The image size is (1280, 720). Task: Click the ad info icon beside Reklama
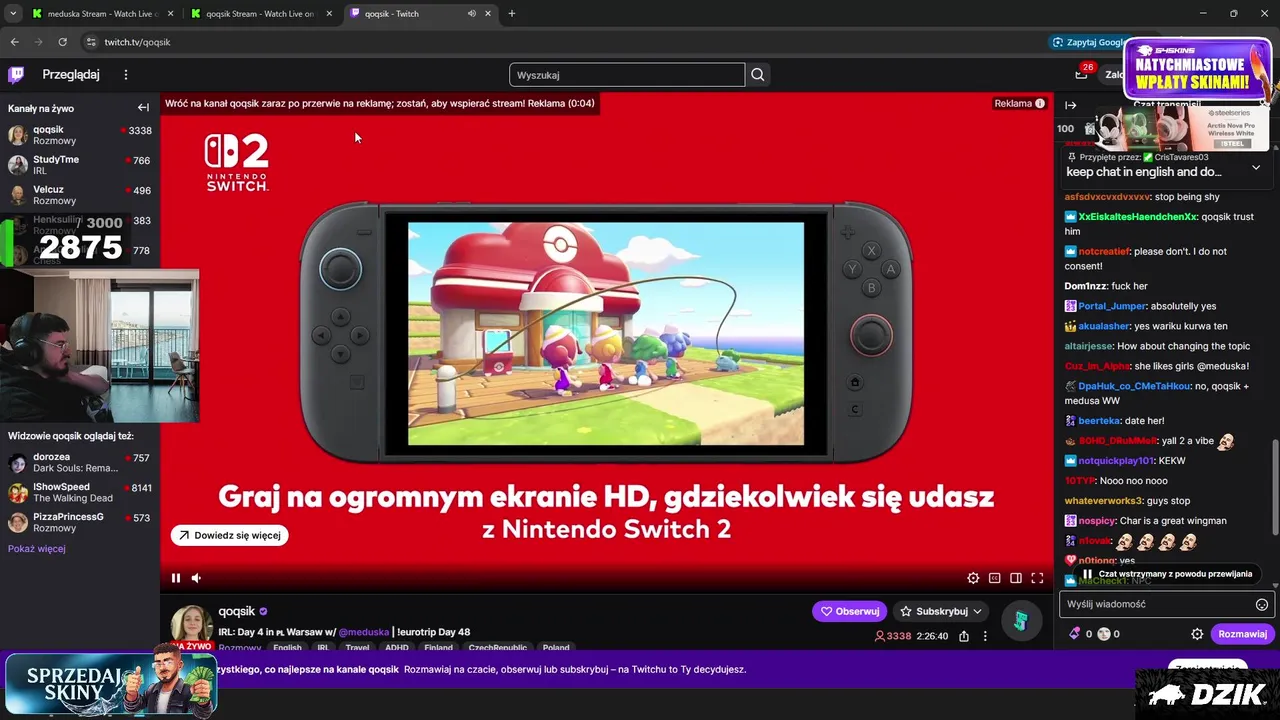(x=1040, y=104)
